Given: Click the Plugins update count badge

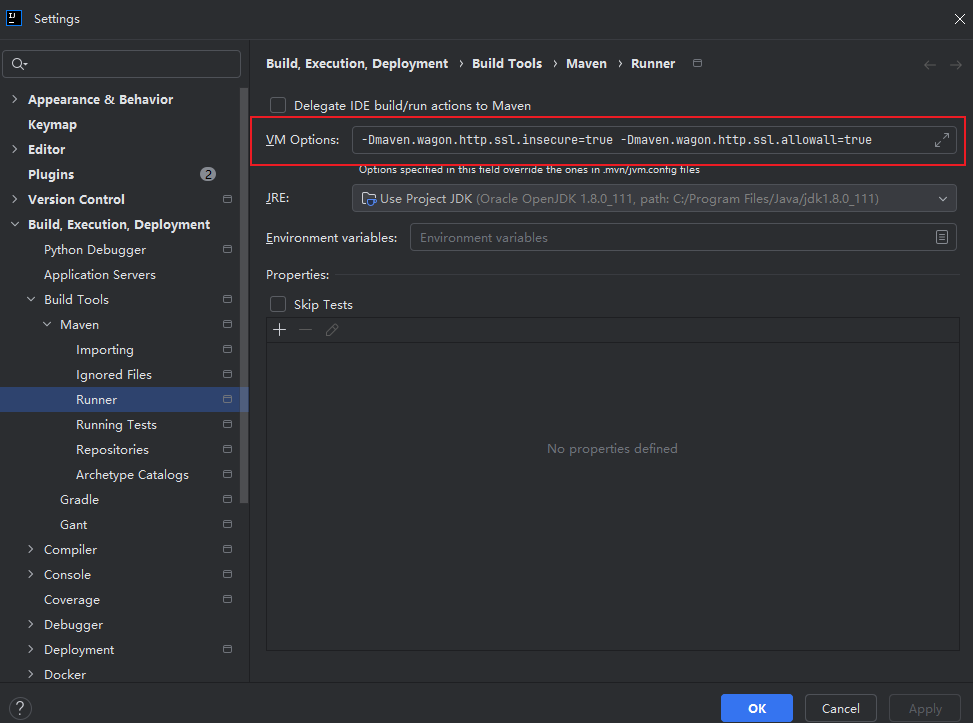Looking at the screenshot, I should pyautogui.click(x=208, y=174).
